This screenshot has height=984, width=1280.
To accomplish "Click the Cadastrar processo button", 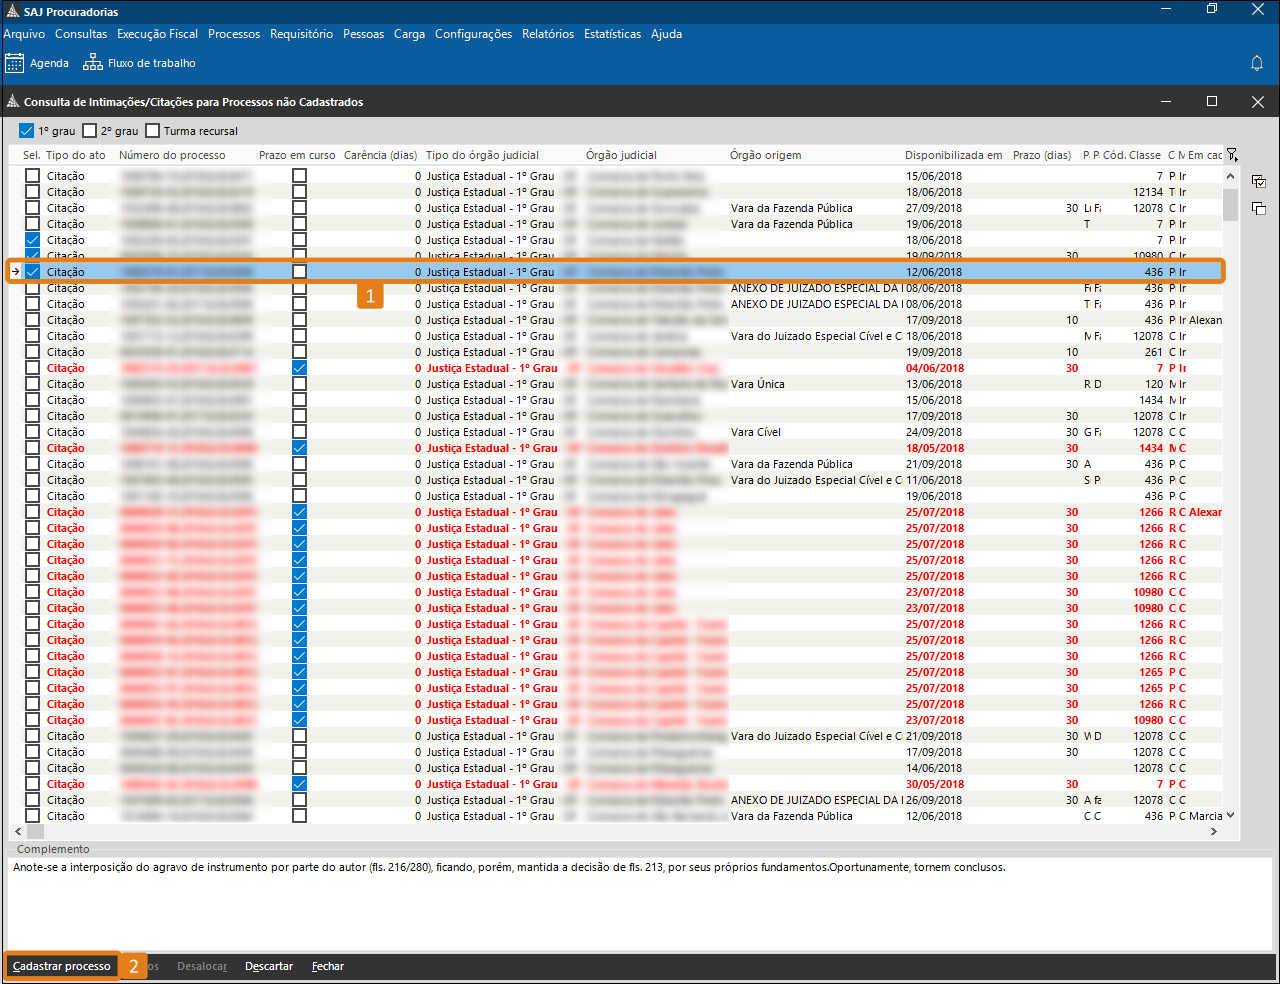I will point(62,966).
